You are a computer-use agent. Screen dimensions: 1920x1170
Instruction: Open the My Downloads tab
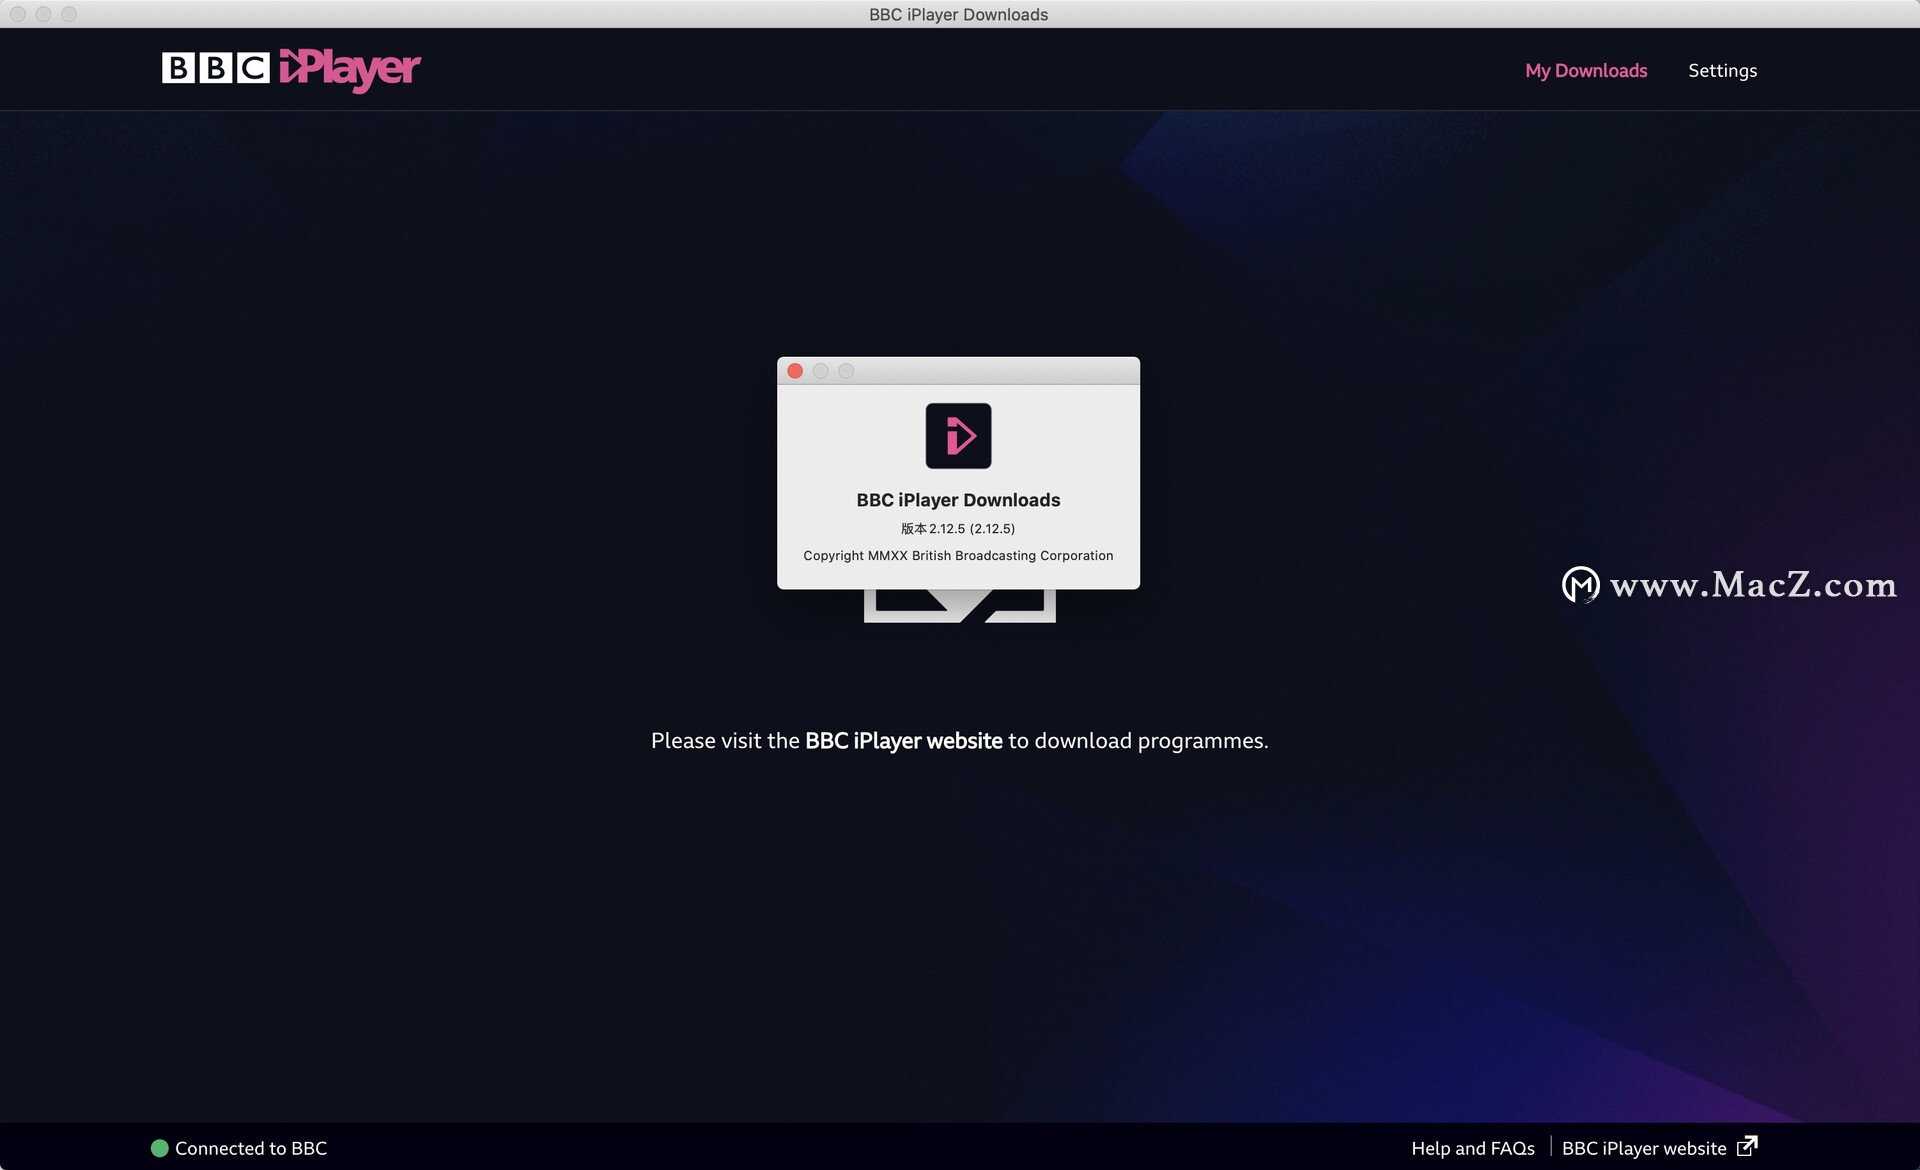[x=1586, y=70]
